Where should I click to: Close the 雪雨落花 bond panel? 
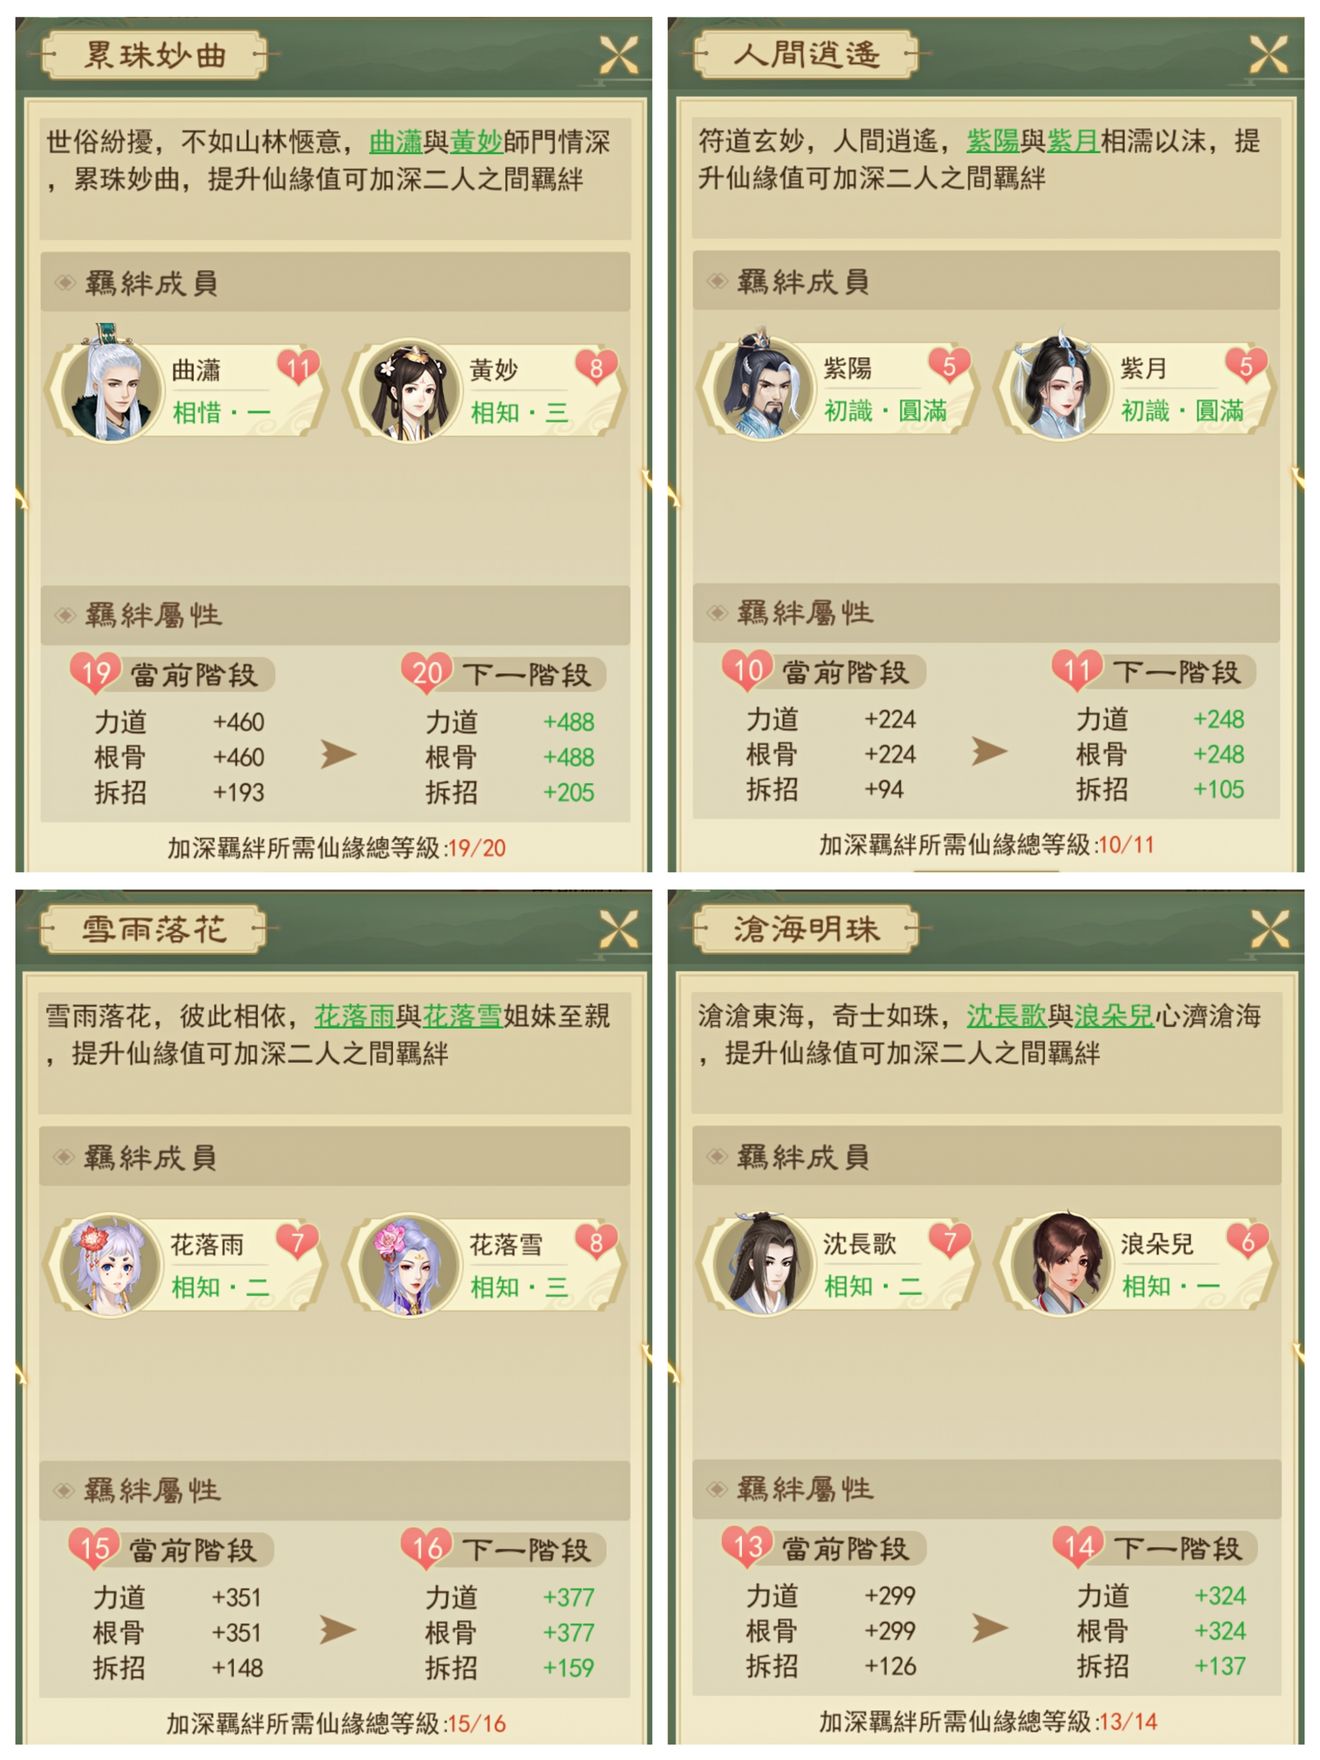click(x=618, y=930)
